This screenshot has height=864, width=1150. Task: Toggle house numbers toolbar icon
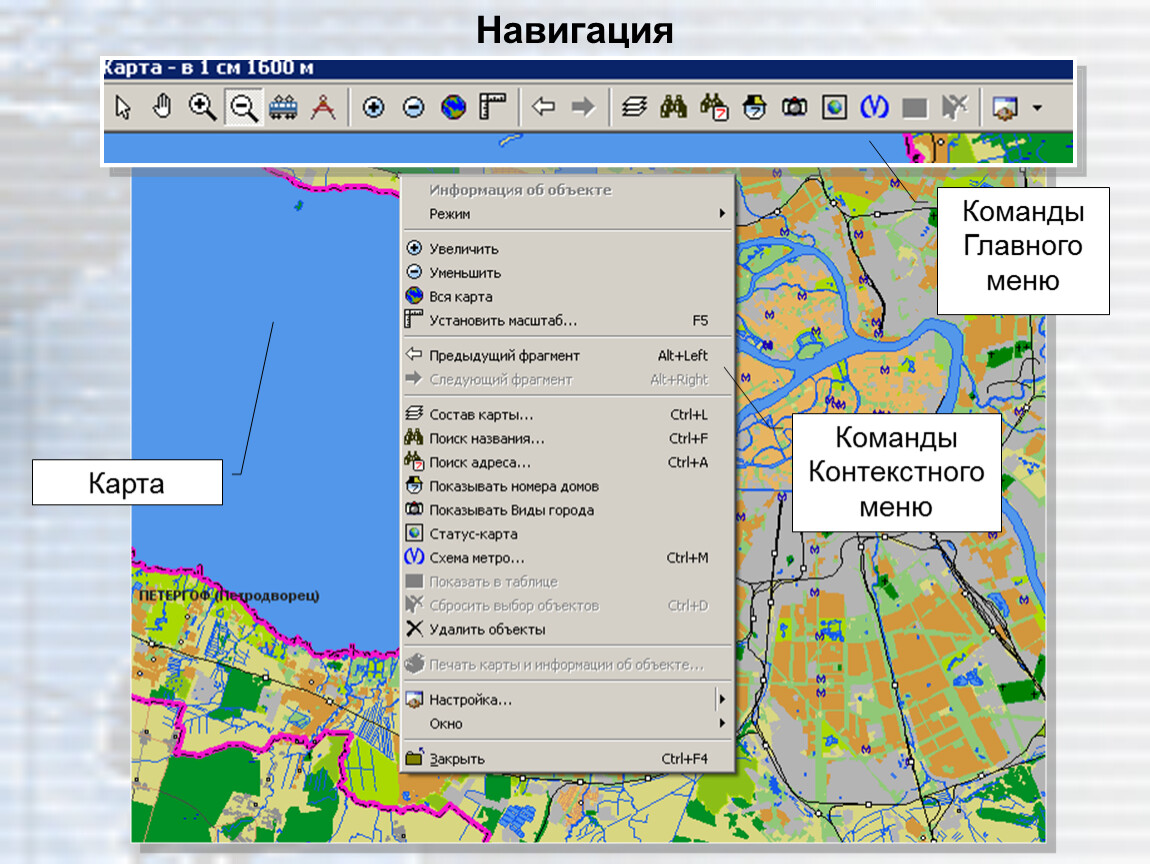pos(754,107)
